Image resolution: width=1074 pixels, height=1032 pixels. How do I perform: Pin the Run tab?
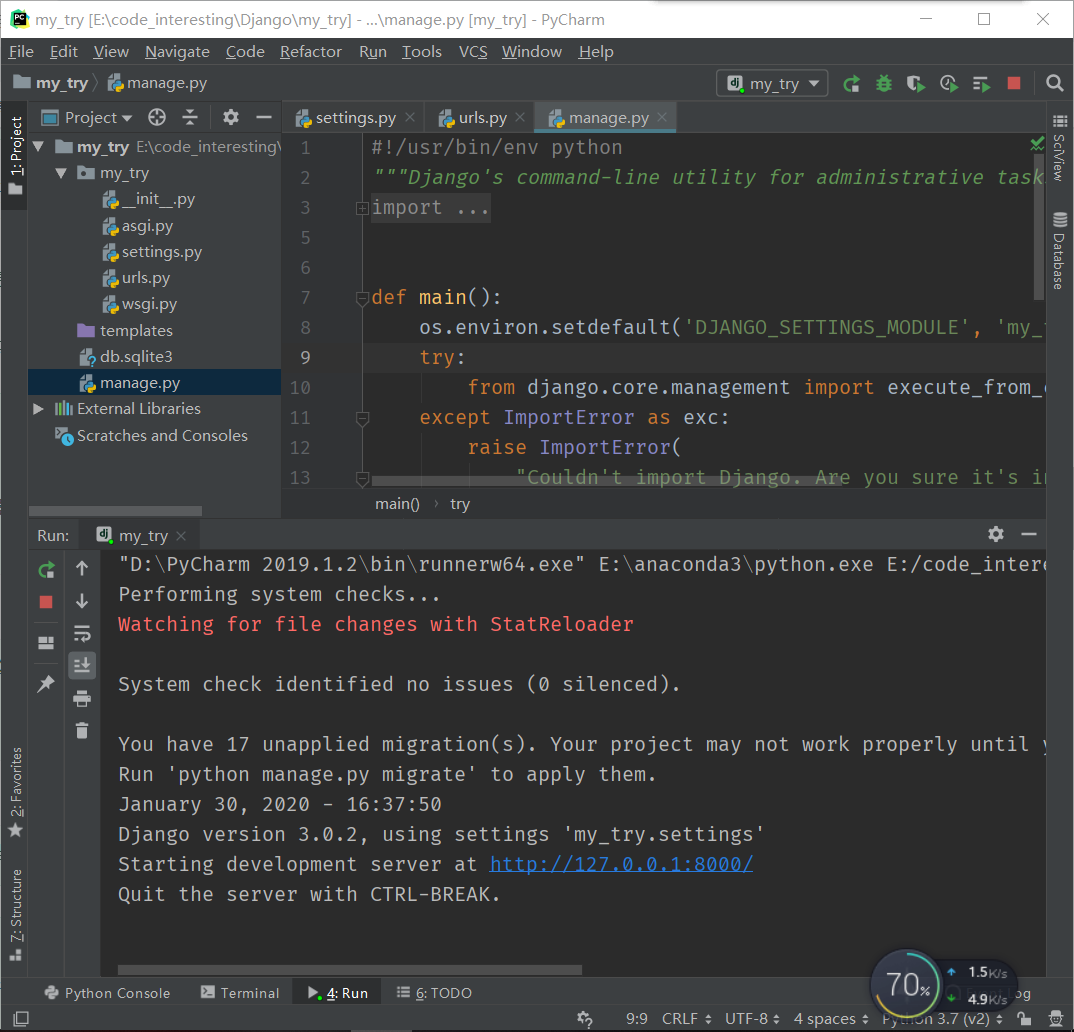46,683
